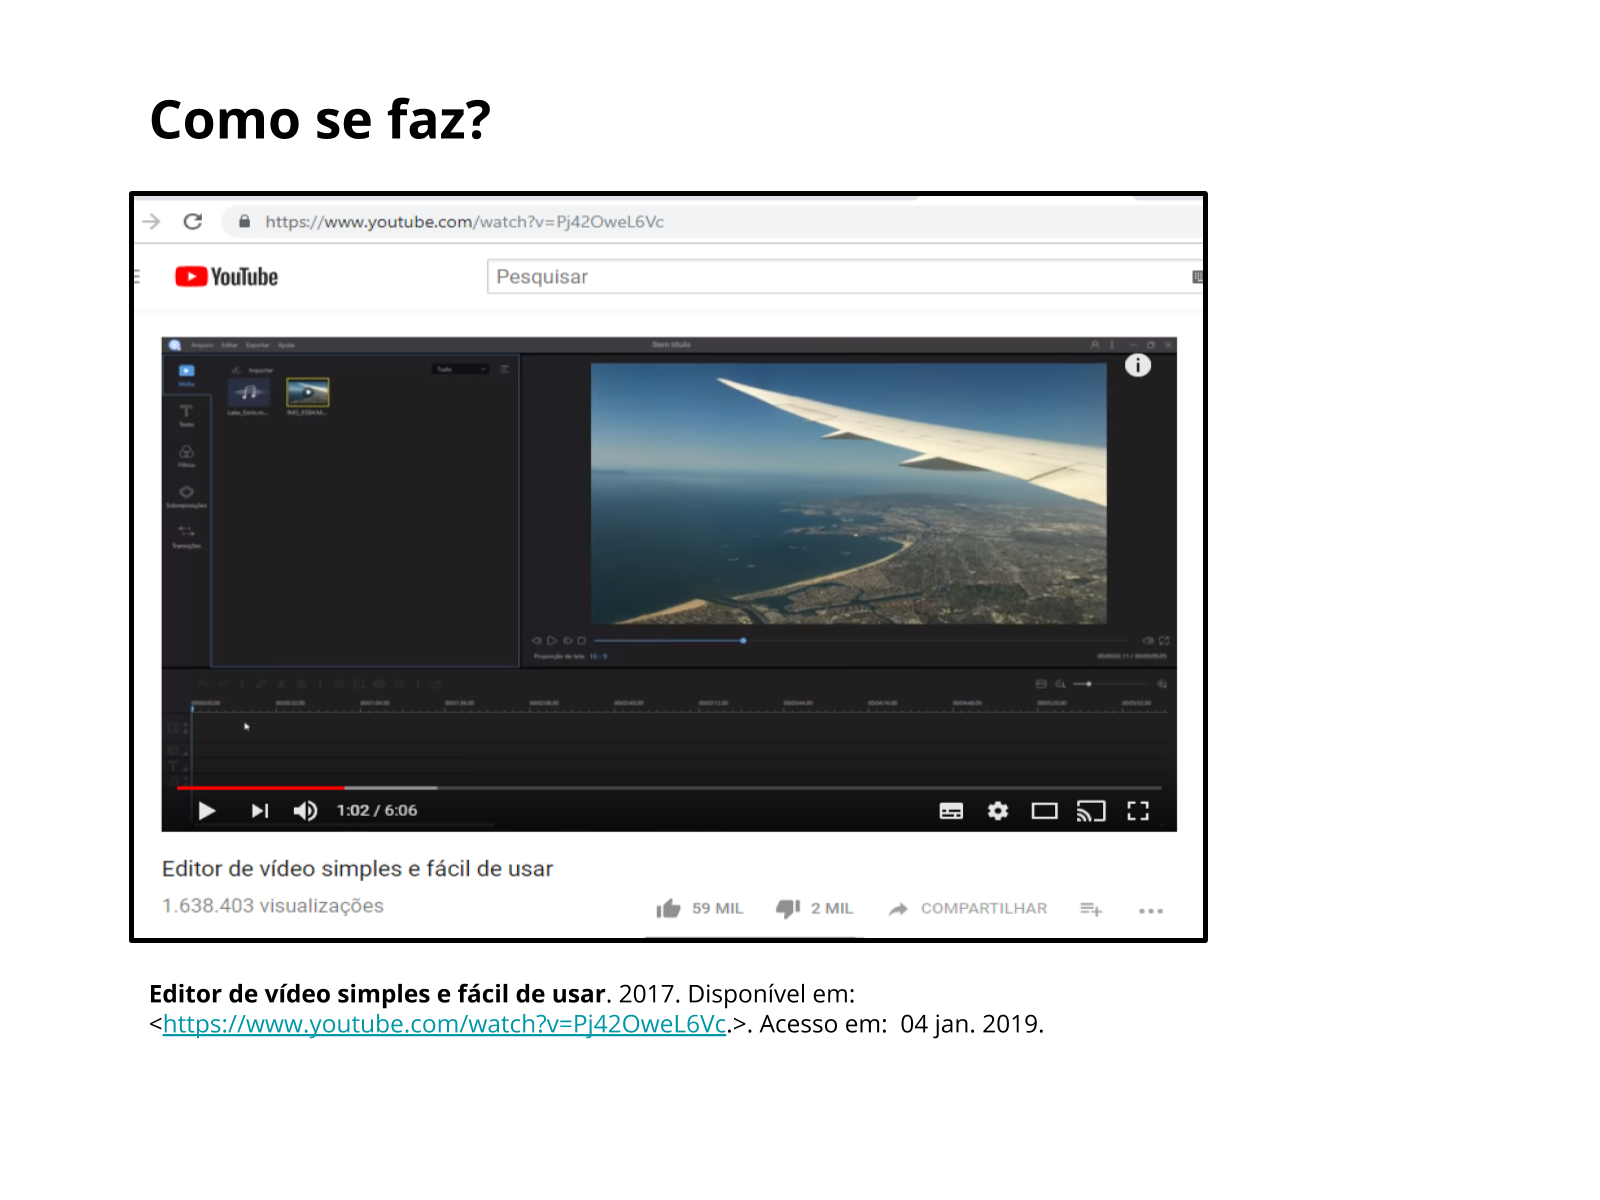Click the browser address bar URL
This screenshot has height=1200, width=1600.
coord(464,222)
